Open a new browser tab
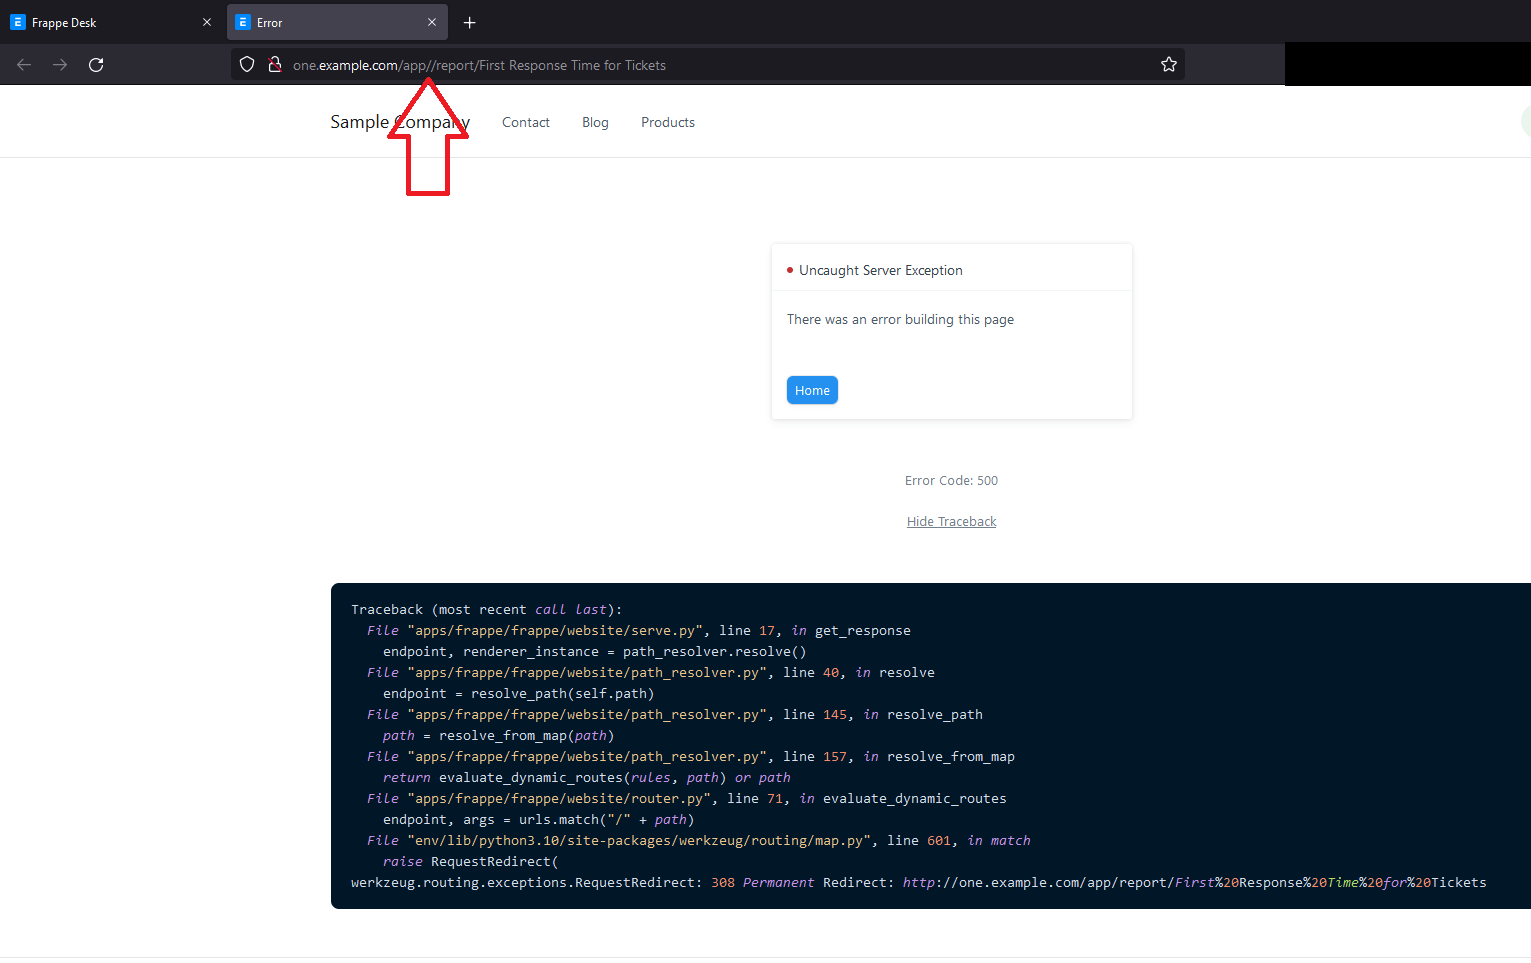This screenshot has height=963, width=1531. coord(469,22)
